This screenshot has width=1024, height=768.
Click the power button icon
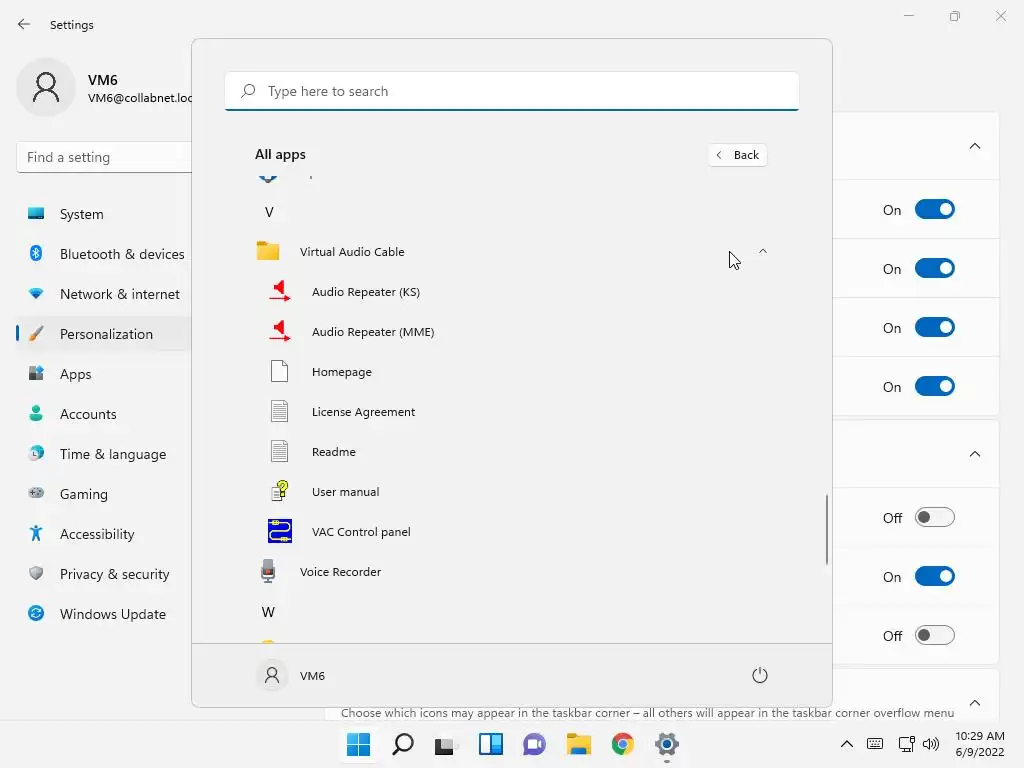760,675
